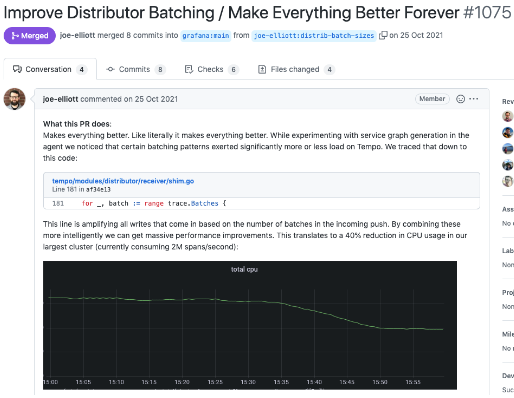Open joe-elliott profile link in merge line

[x=77, y=35]
